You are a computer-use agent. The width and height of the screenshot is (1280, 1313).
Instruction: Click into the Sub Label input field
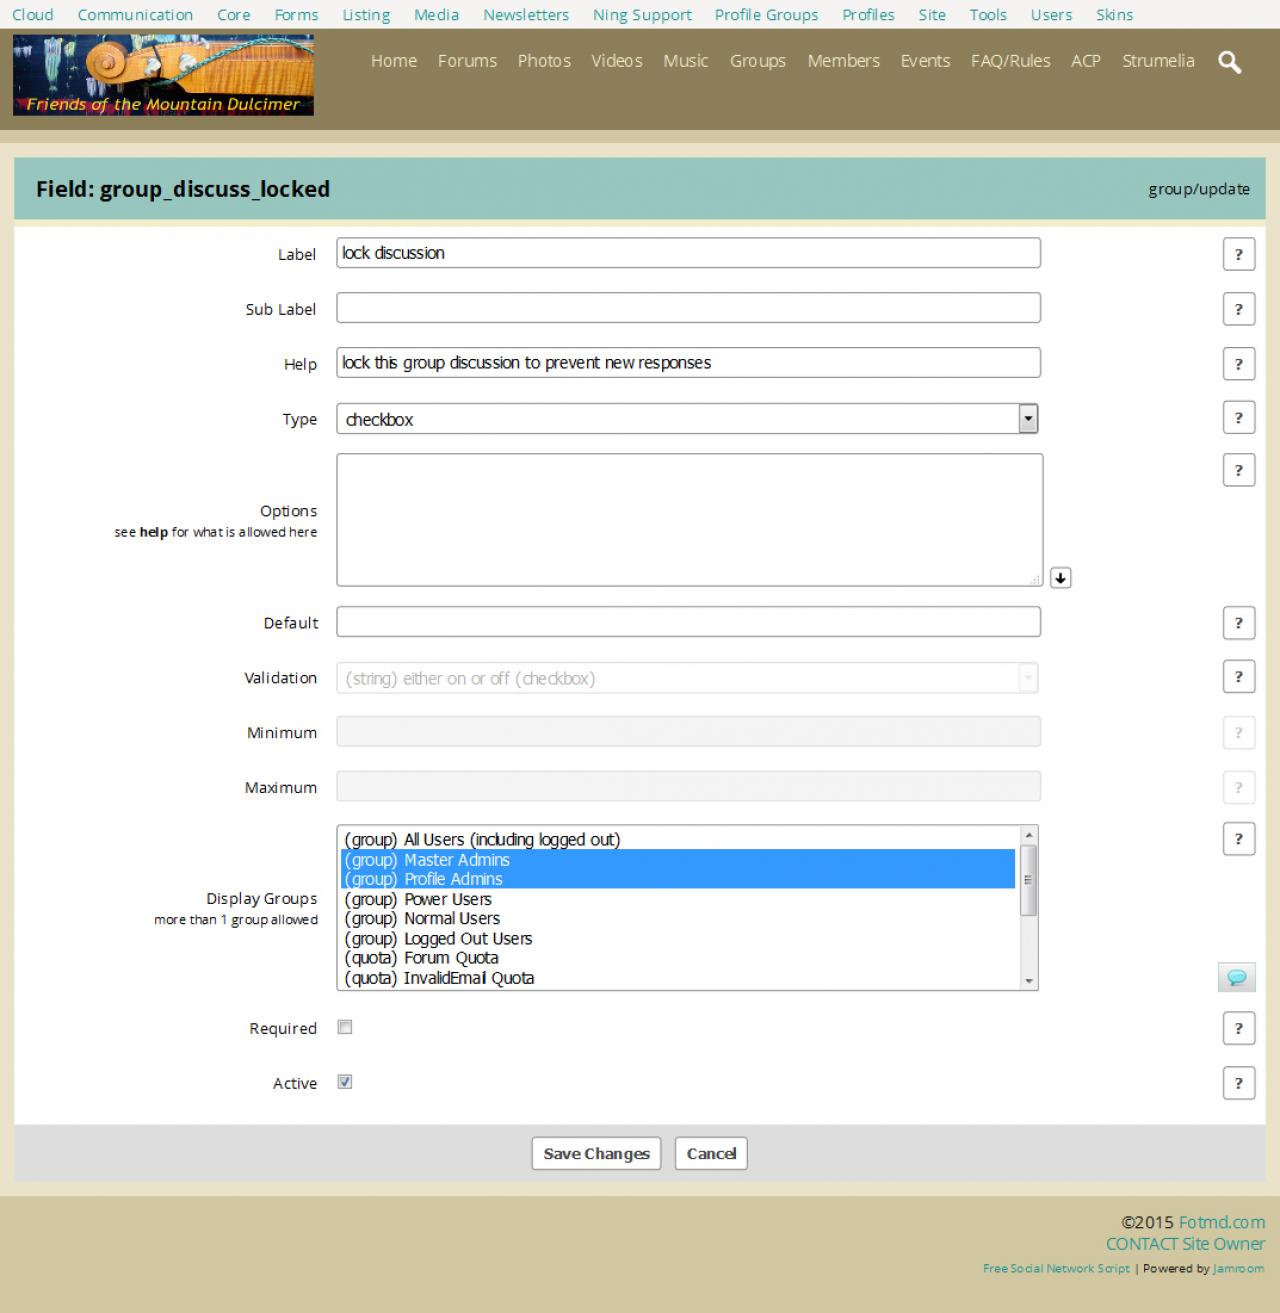(688, 308)
